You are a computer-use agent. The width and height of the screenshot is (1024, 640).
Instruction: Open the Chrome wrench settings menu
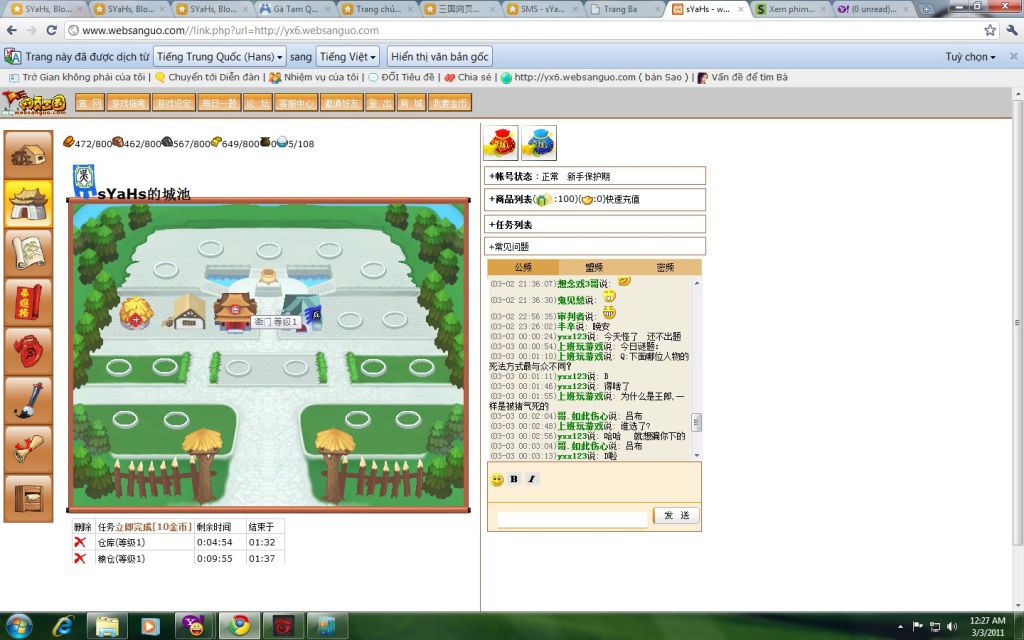tap(1012, 30)
